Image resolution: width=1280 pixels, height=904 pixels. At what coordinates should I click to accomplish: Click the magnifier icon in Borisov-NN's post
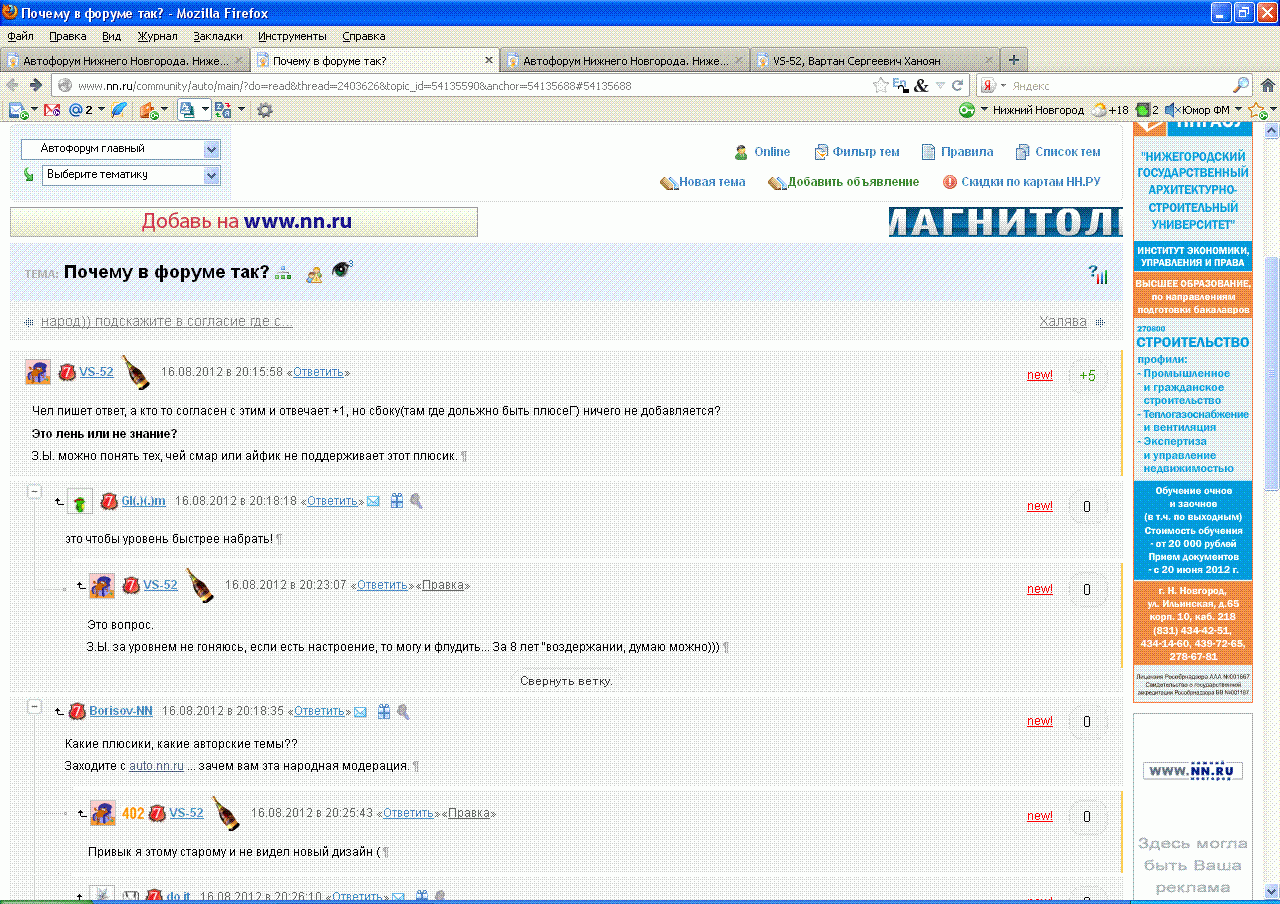[403, 712]
